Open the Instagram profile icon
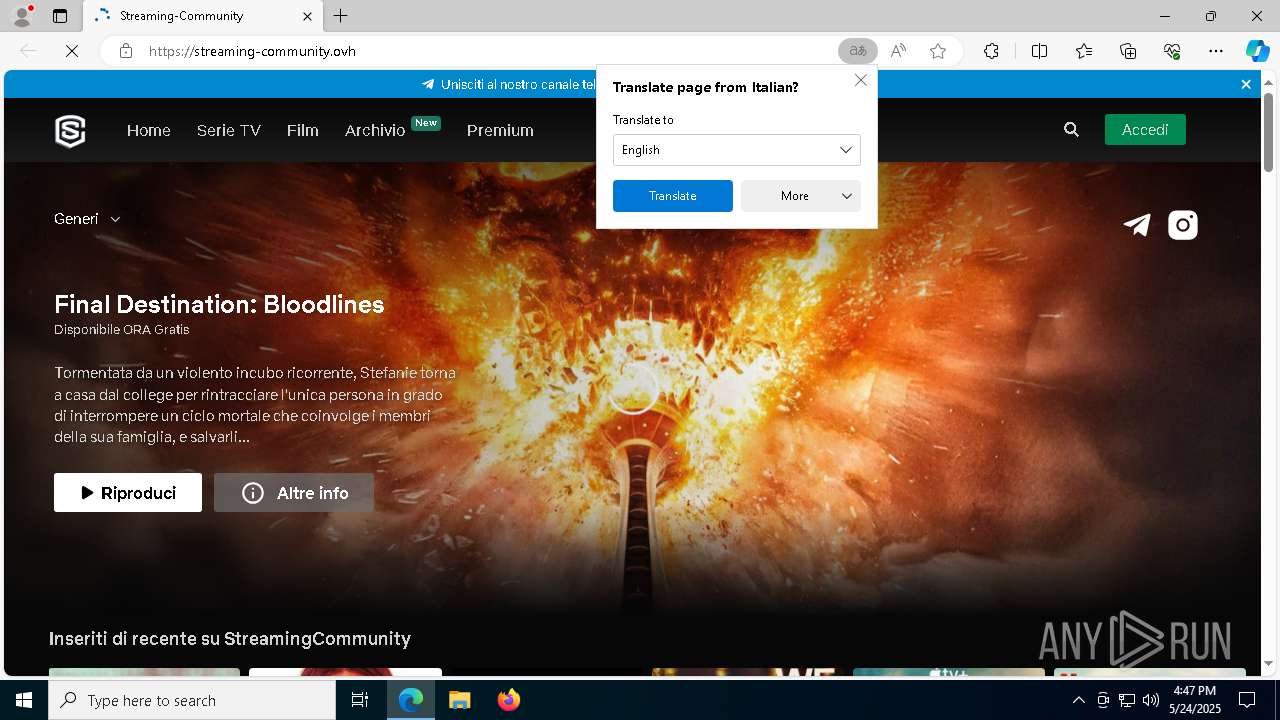 pyautogui.click(x=1183, y=225)
